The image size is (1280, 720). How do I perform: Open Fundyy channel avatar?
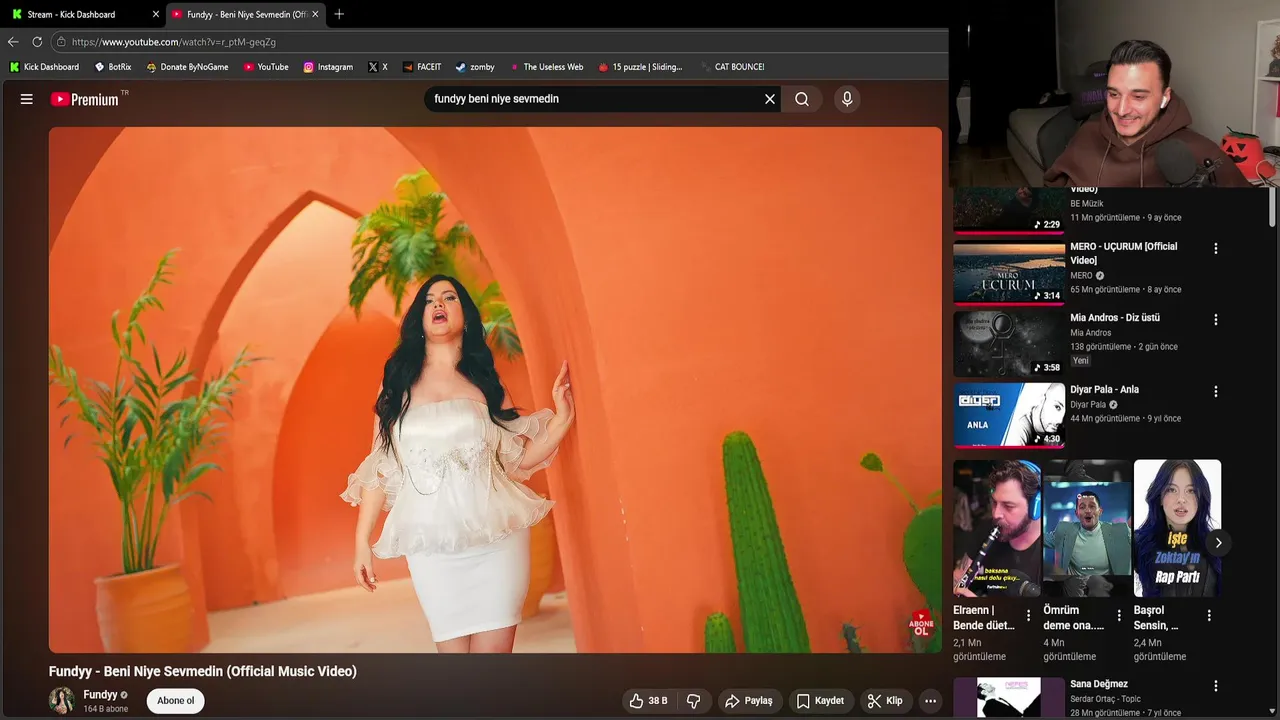[62, 701]
